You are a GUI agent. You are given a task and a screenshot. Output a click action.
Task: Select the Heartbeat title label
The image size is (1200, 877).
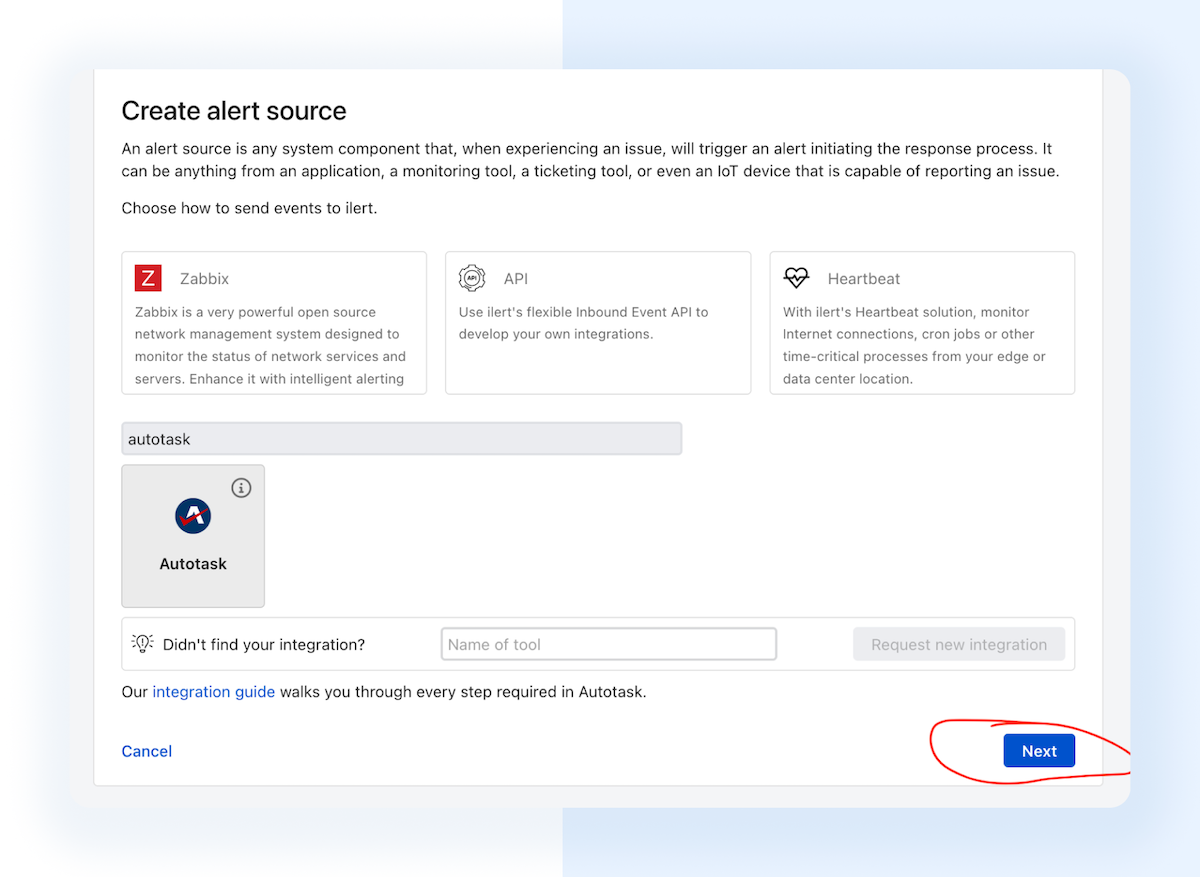tap(863, 278)
